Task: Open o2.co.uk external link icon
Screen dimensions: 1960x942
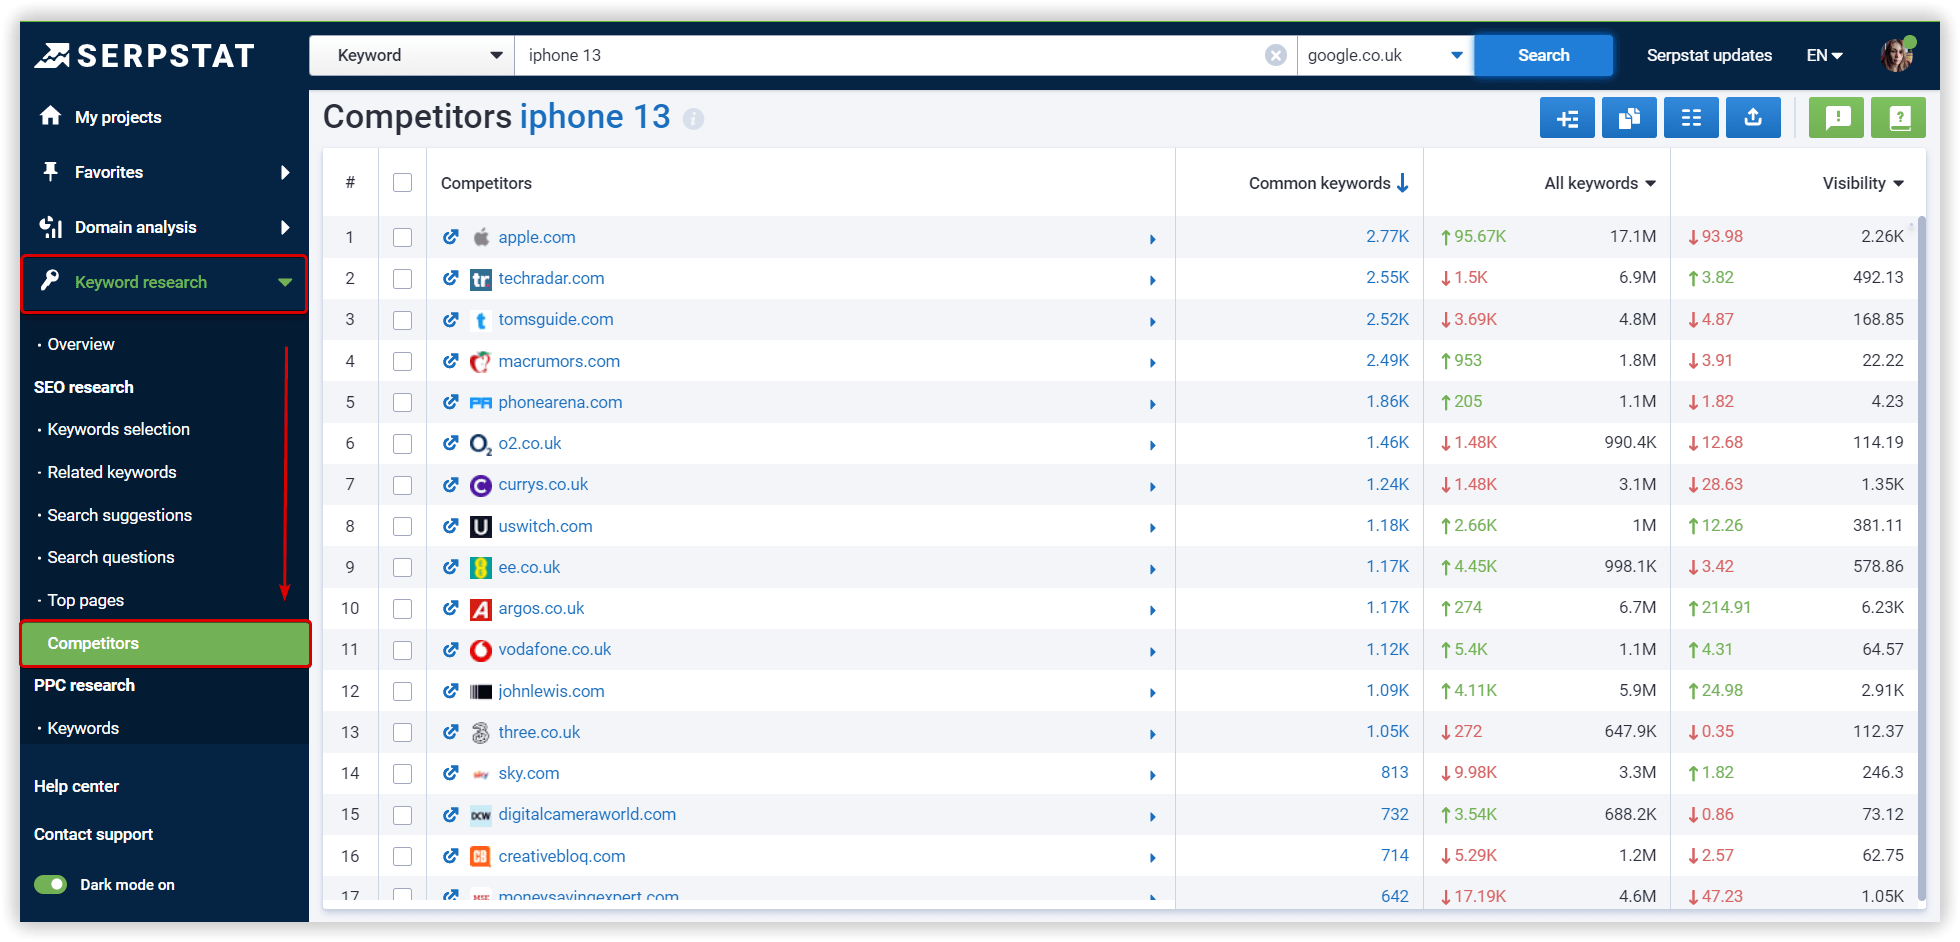Action: click(451, 443)
